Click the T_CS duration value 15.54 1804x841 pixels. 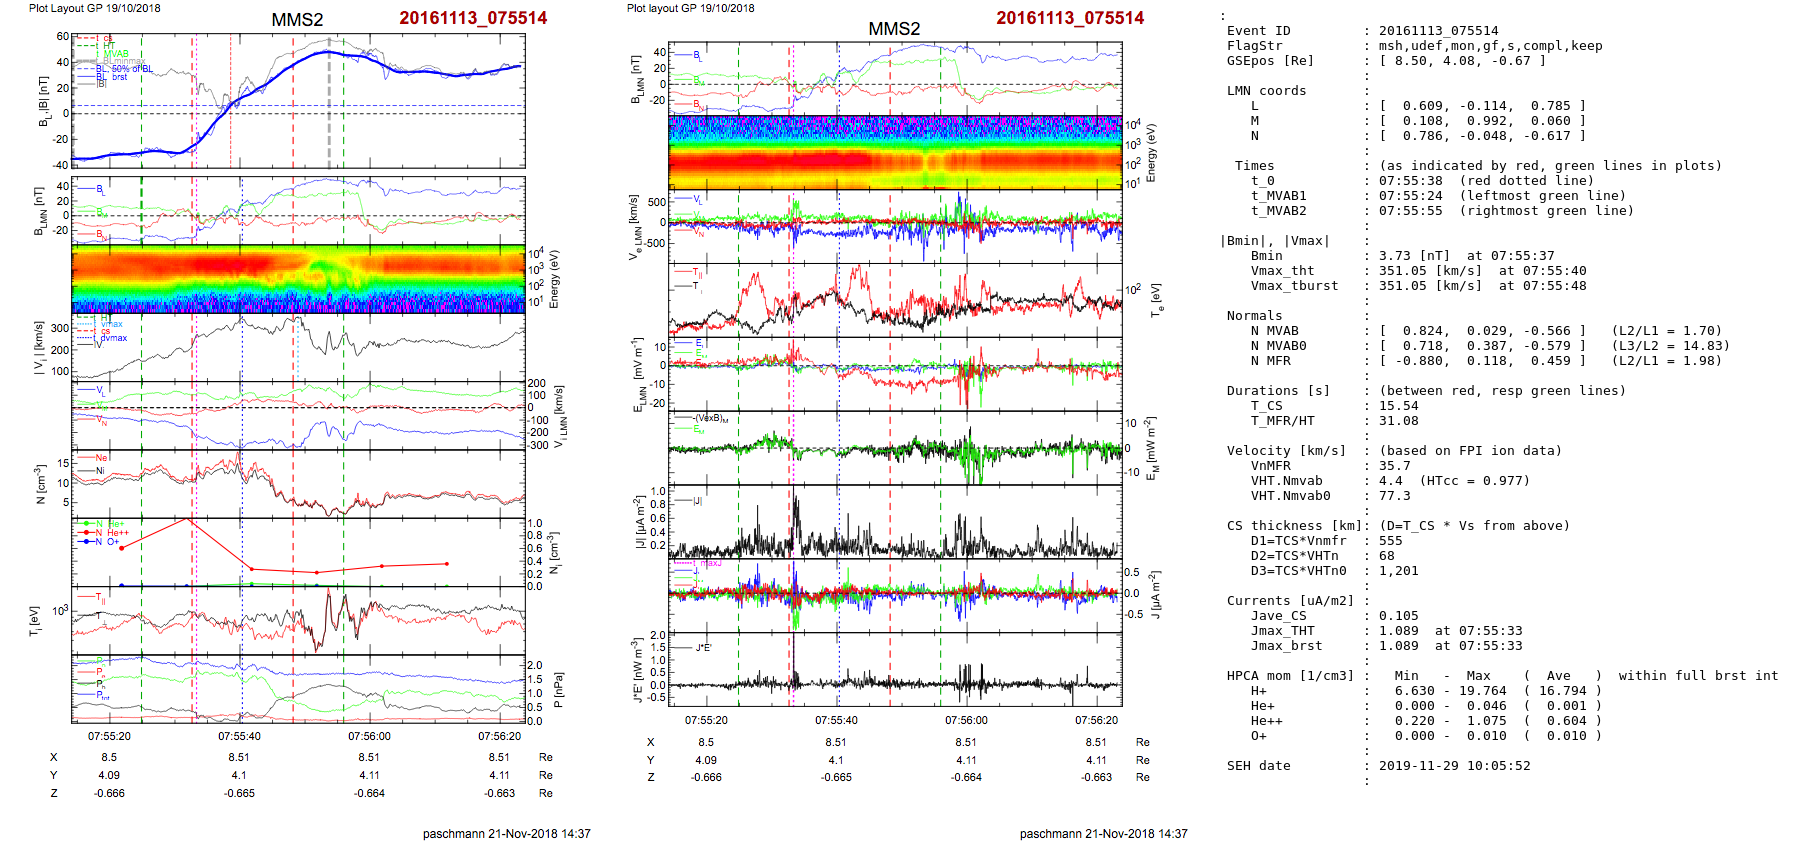pos(1398,406)
